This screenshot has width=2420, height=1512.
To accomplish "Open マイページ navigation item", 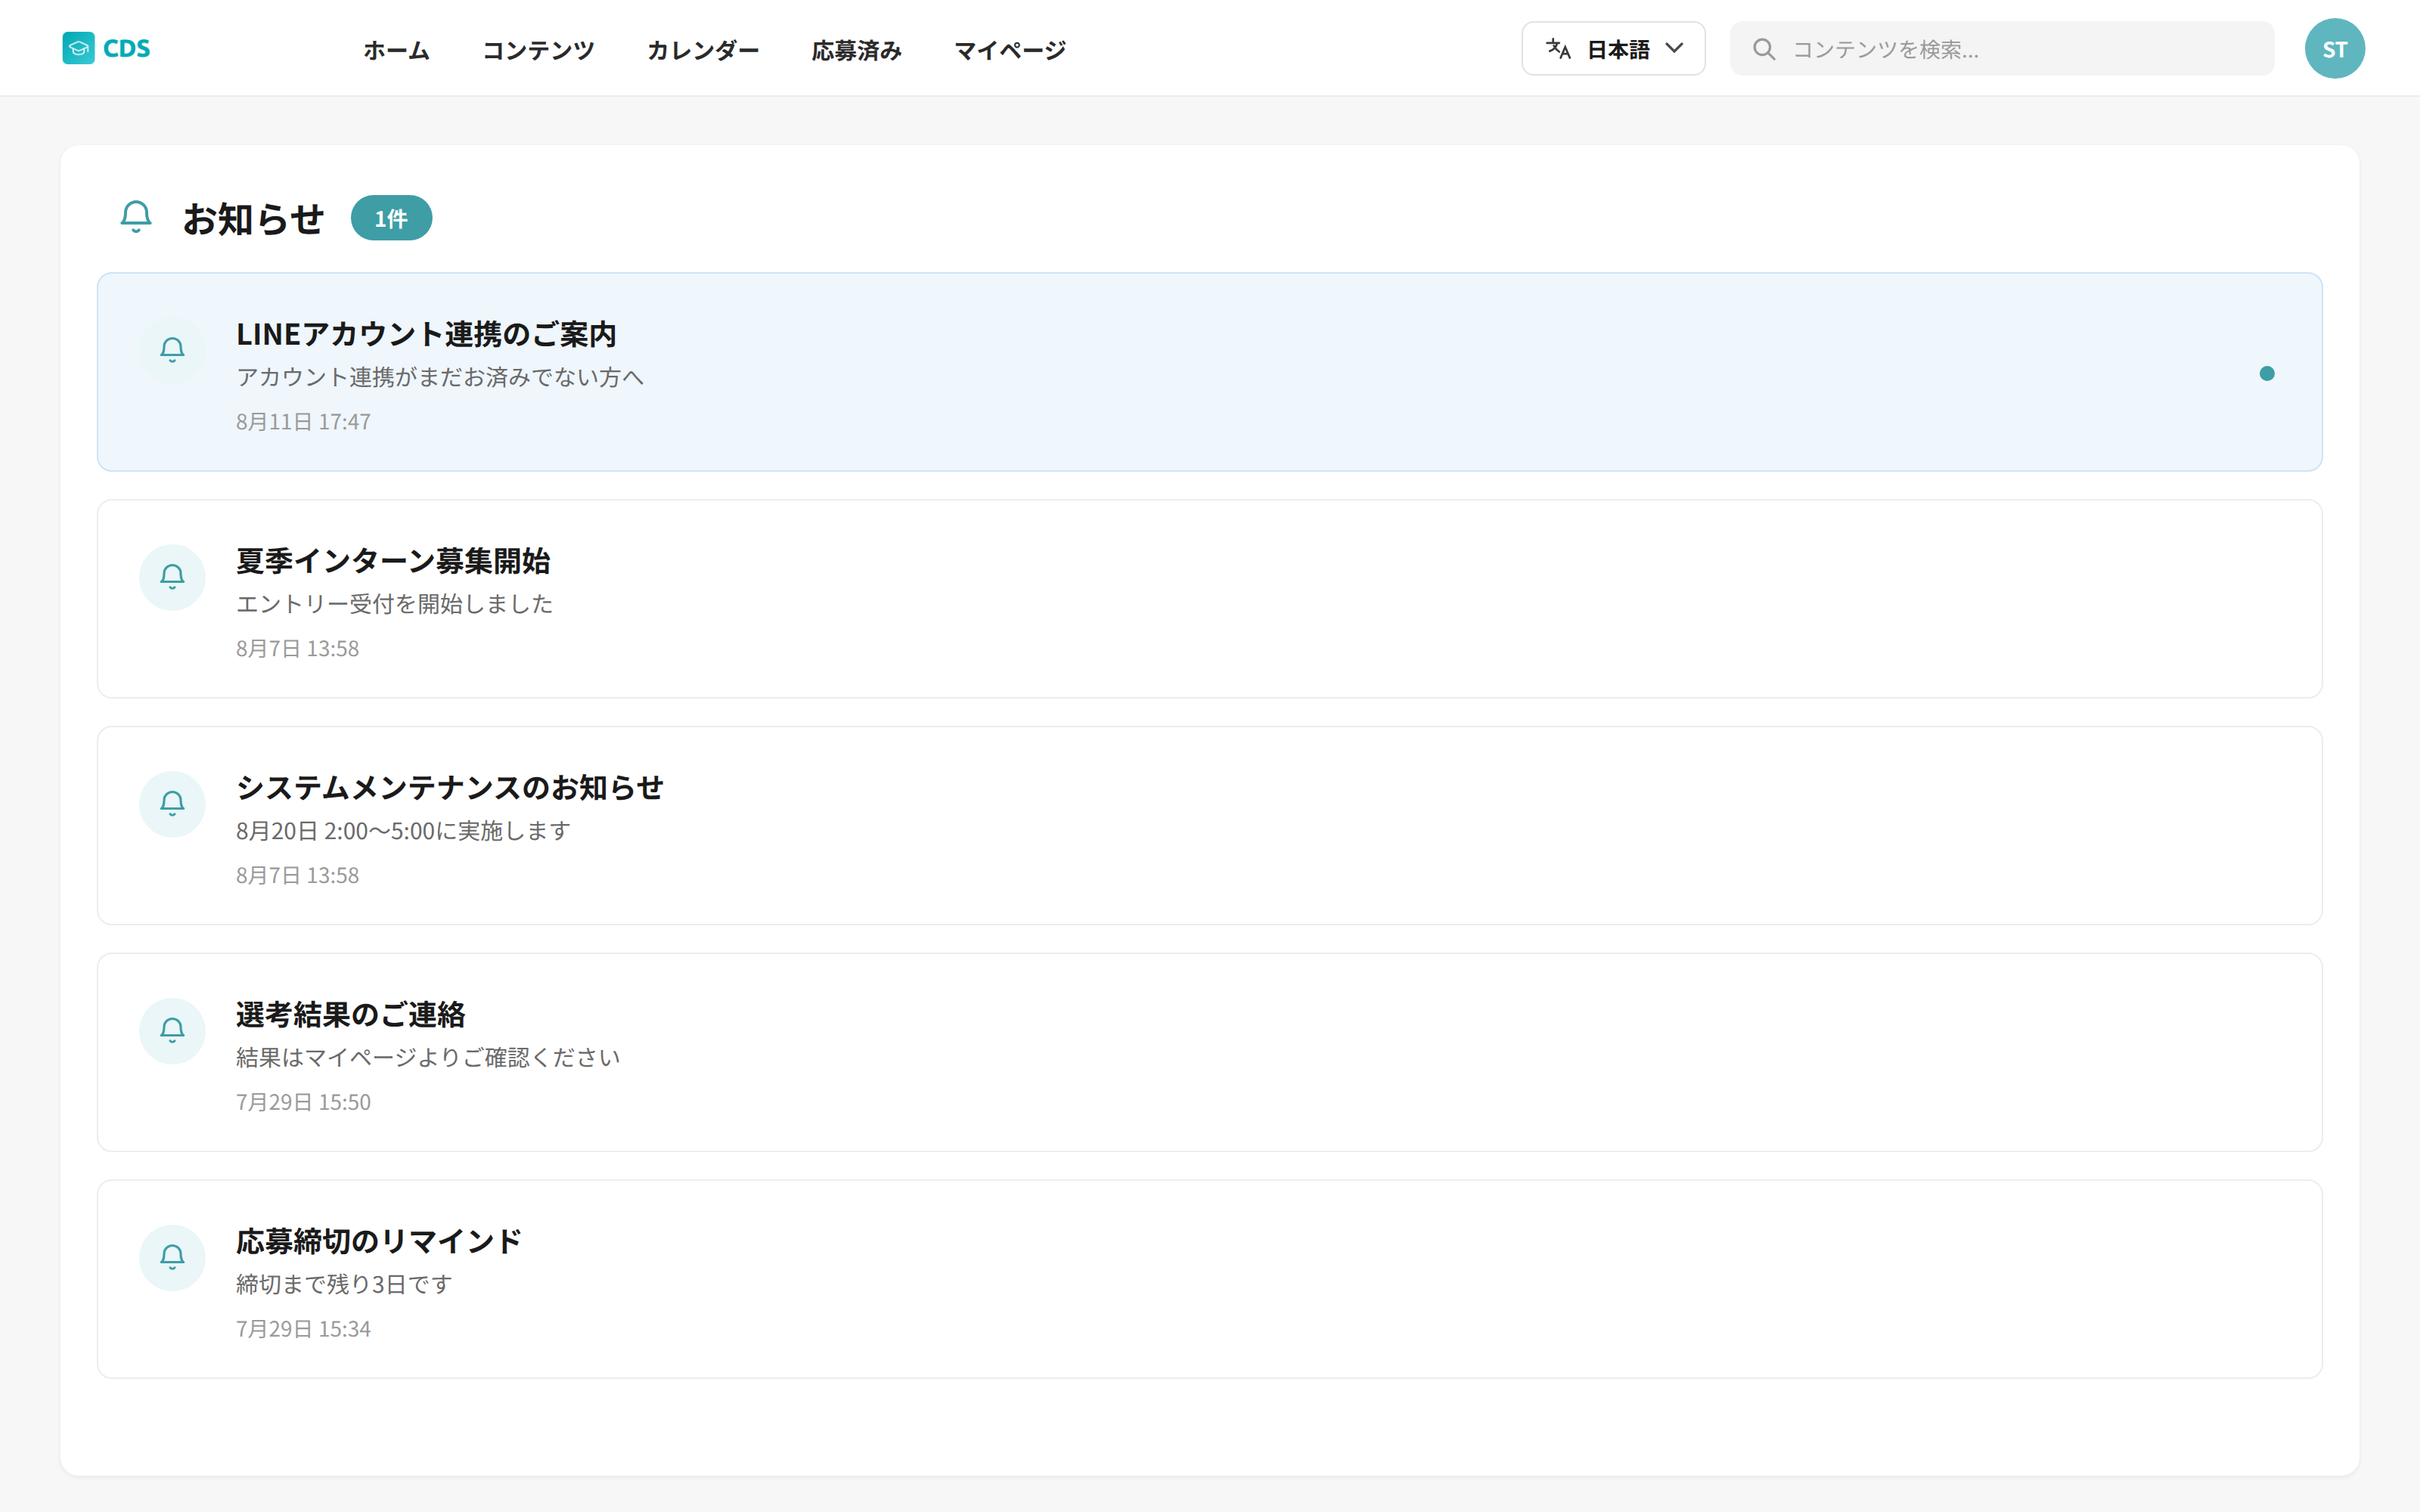I will click(1010, 50).
